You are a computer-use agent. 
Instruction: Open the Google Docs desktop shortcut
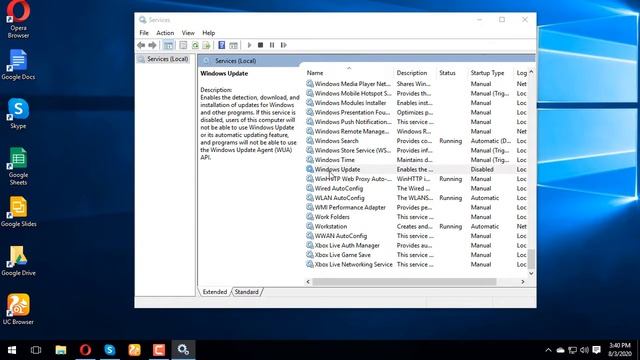18,64
